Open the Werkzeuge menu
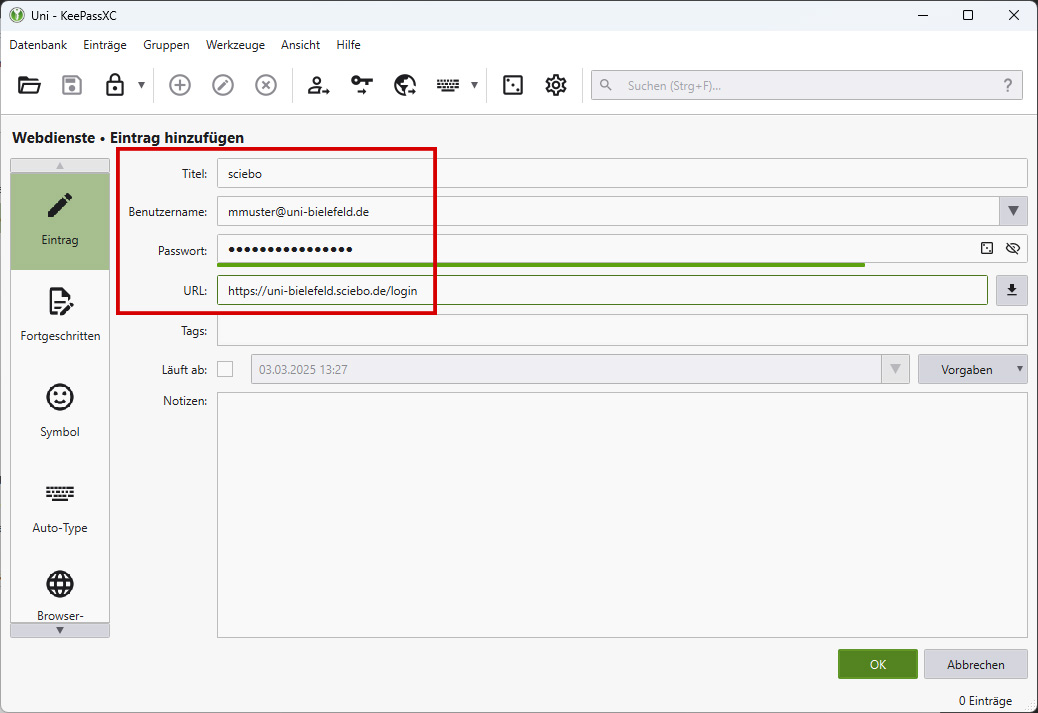Viewport: 1038px width, 713px height. point(235,45)
